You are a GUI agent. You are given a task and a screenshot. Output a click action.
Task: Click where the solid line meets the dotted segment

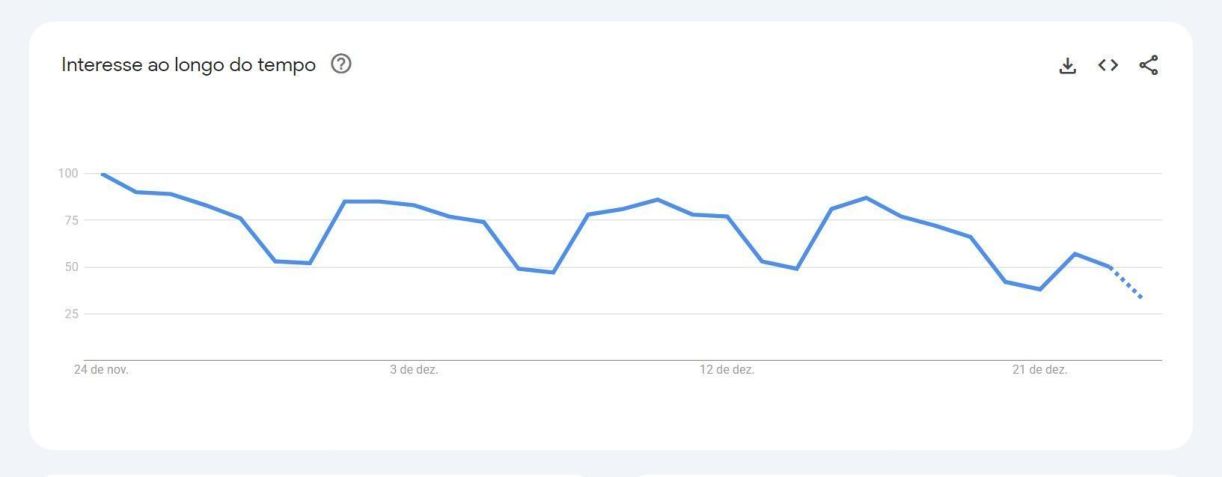tap(1109, 267)
